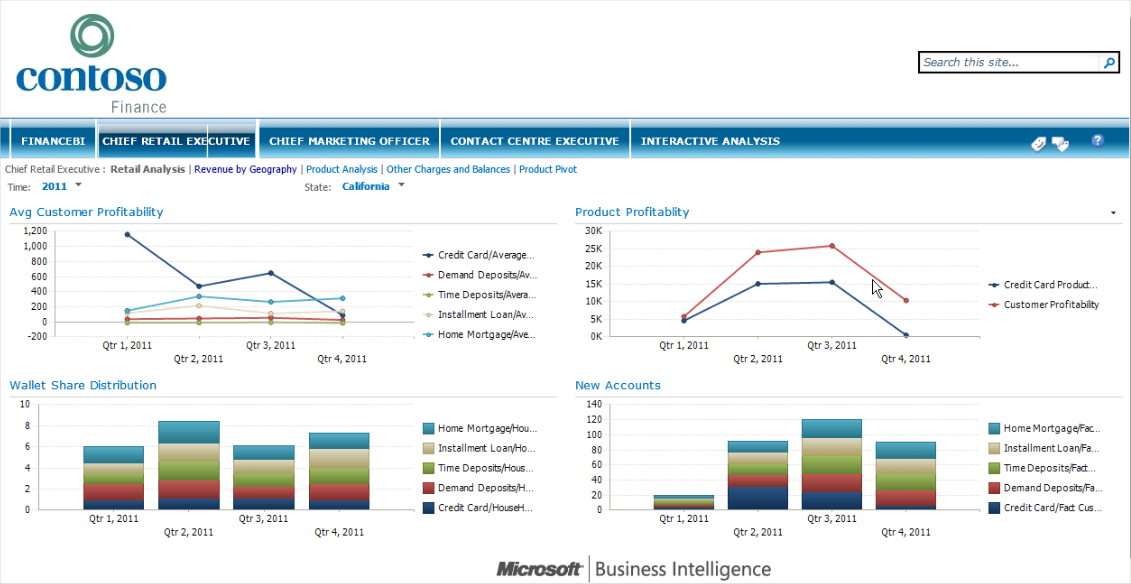The height and width of the screenshot is (584, 1131).
Task: Open the Product Pivot link
Action: [547, 170]
